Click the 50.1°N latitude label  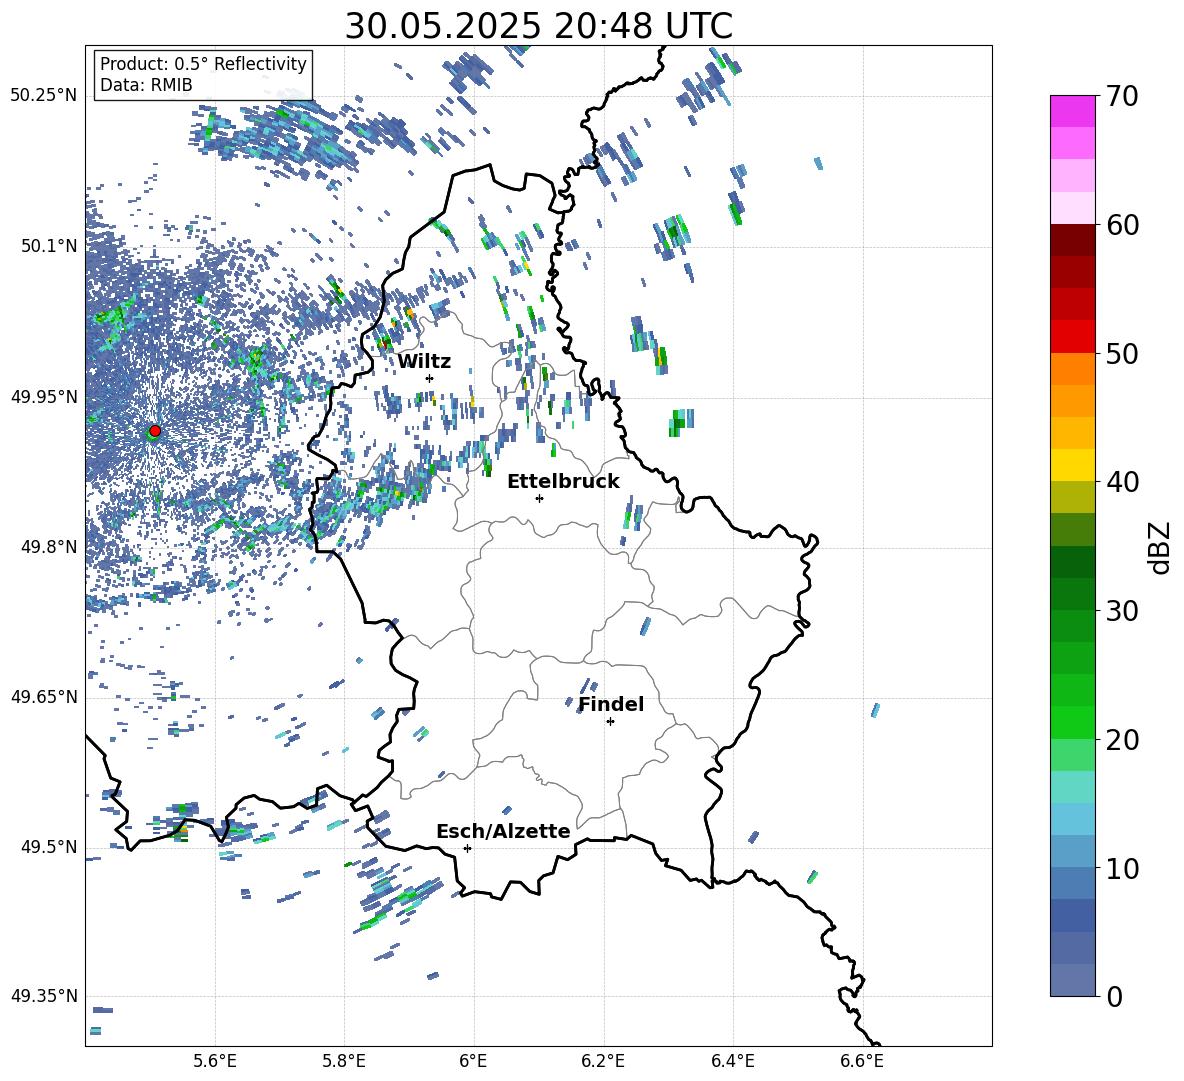pyautogui.click(x=49, y=246)
